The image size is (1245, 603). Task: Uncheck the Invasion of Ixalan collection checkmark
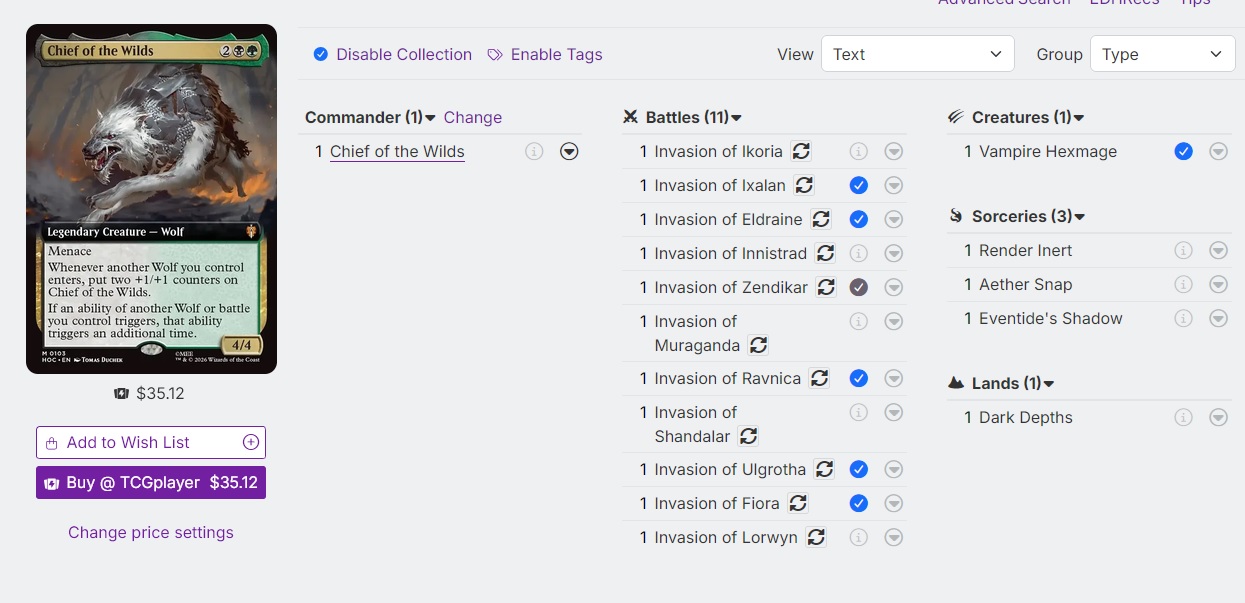coord(858,185)
